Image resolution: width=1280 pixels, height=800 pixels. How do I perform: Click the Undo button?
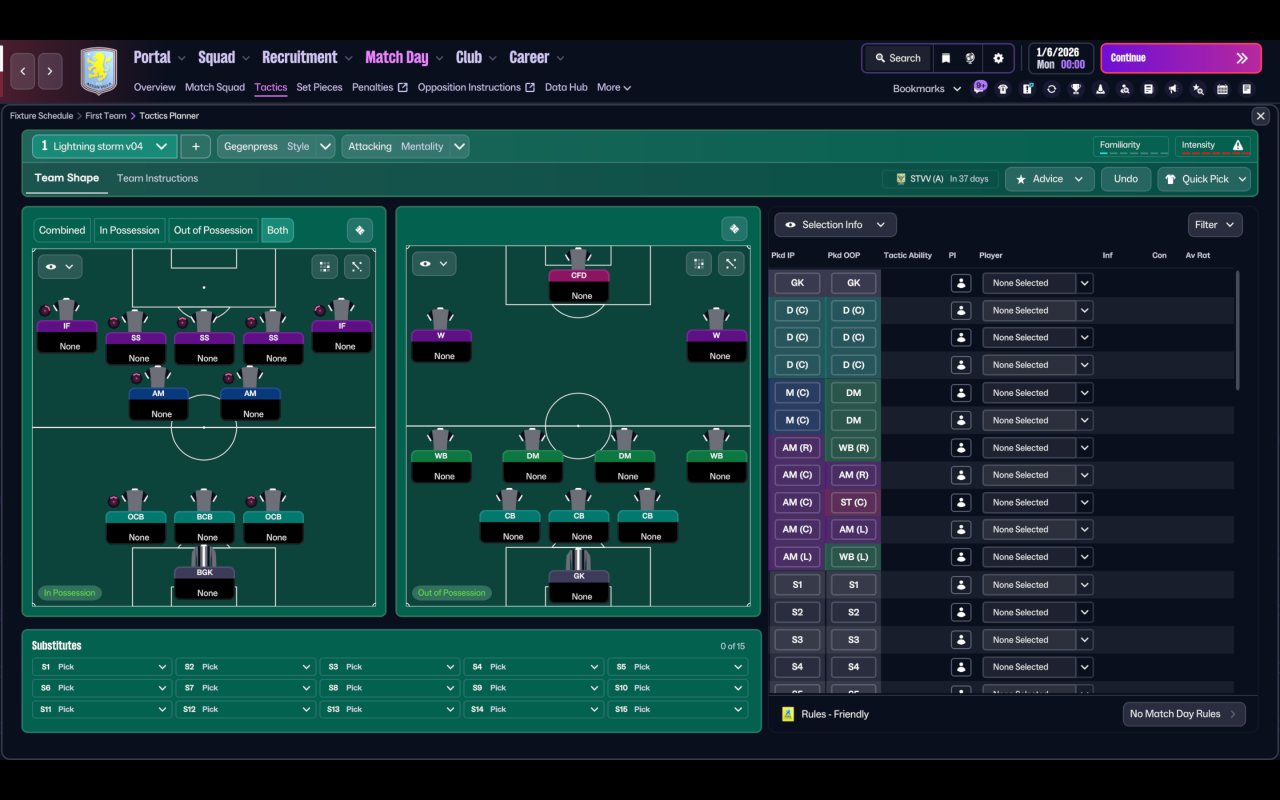click(x=1126, y=179)
